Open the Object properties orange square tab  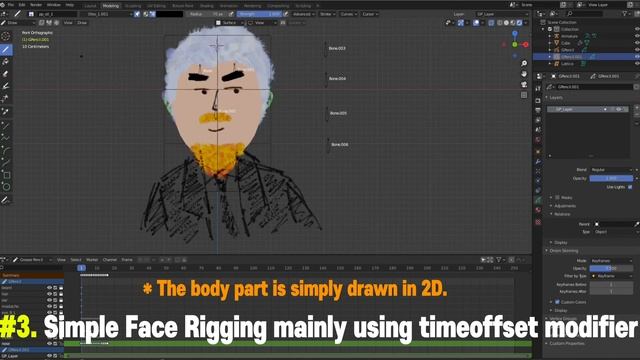pyautogui.click(x=538, y=151)
